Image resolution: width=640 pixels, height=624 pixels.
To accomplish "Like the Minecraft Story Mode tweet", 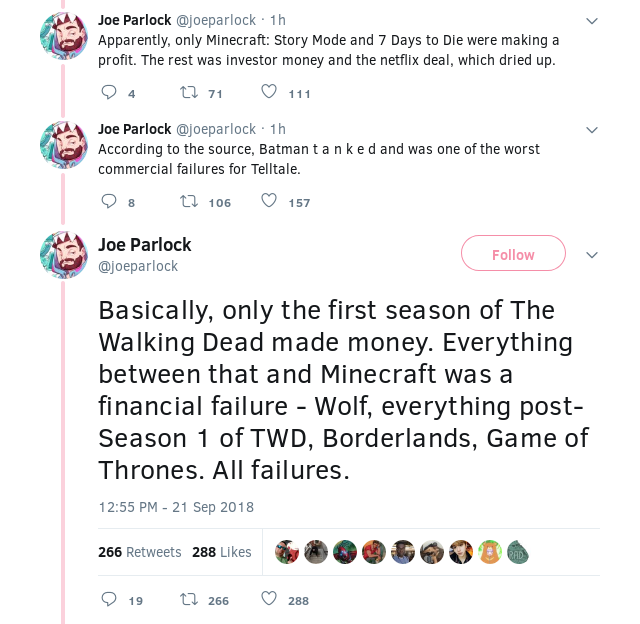I will point(268,93).
